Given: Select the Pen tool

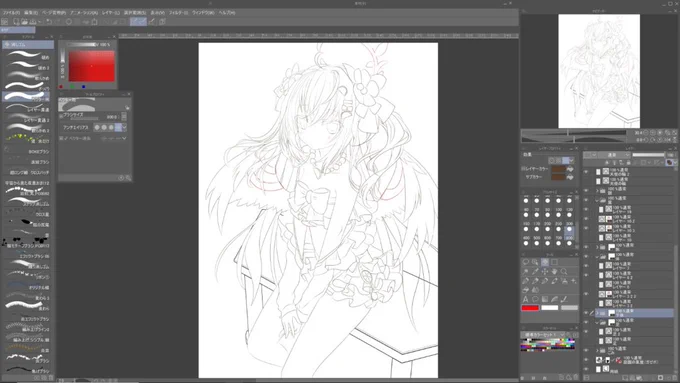Looking at the screenshot, I should coord(526,281).
